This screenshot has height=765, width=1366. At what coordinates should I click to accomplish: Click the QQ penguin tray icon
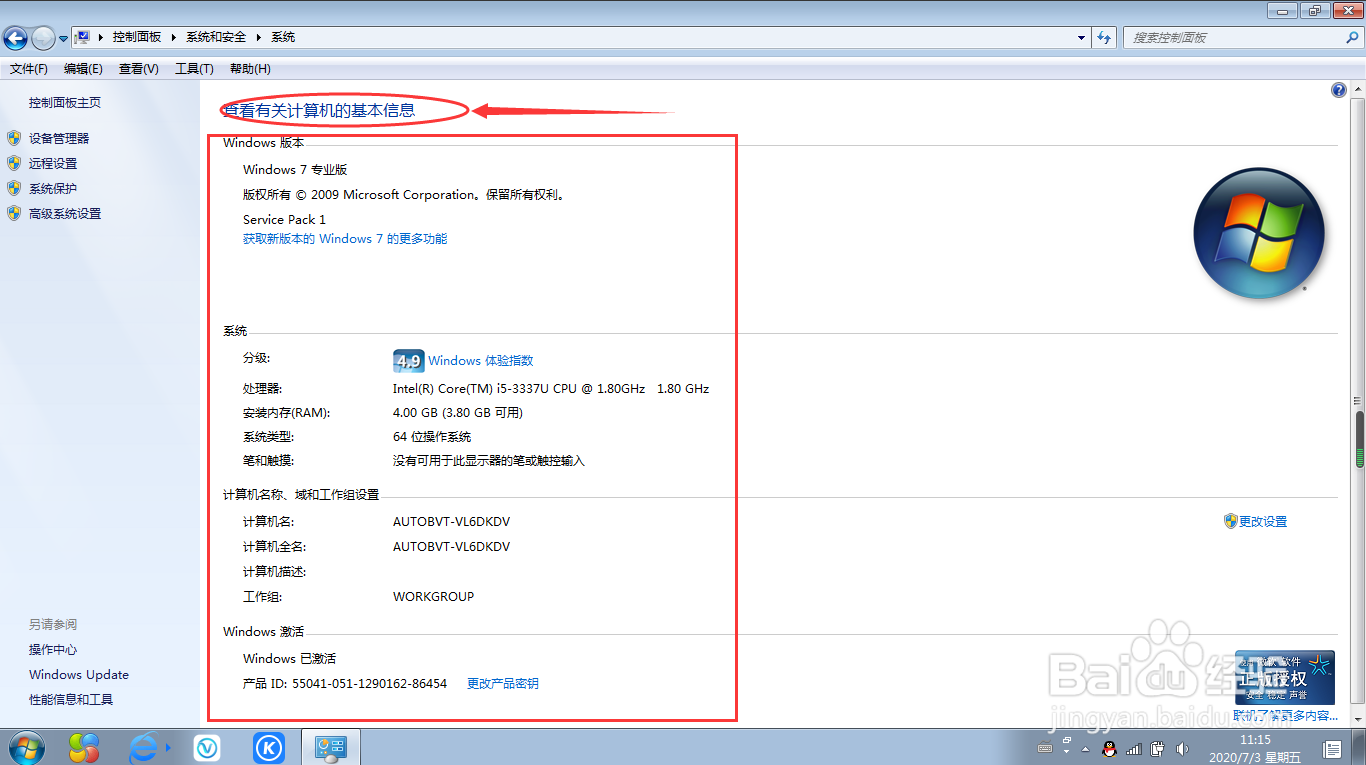tap(1109, 749)
